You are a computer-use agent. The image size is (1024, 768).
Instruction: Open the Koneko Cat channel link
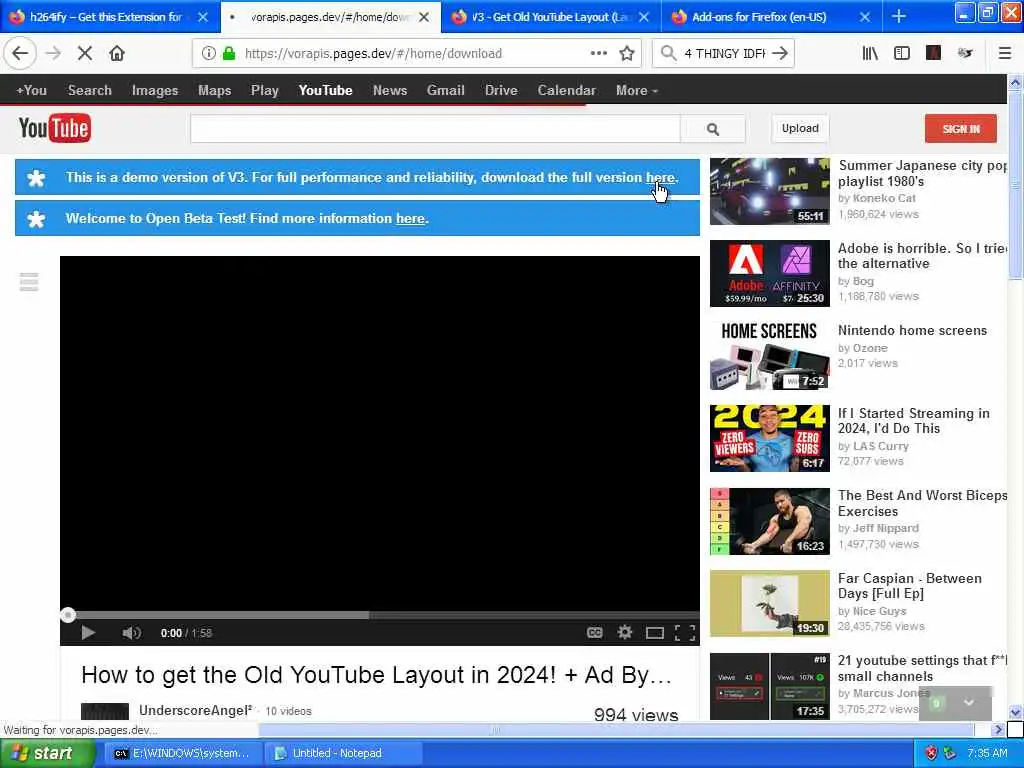tap(884, 198)
